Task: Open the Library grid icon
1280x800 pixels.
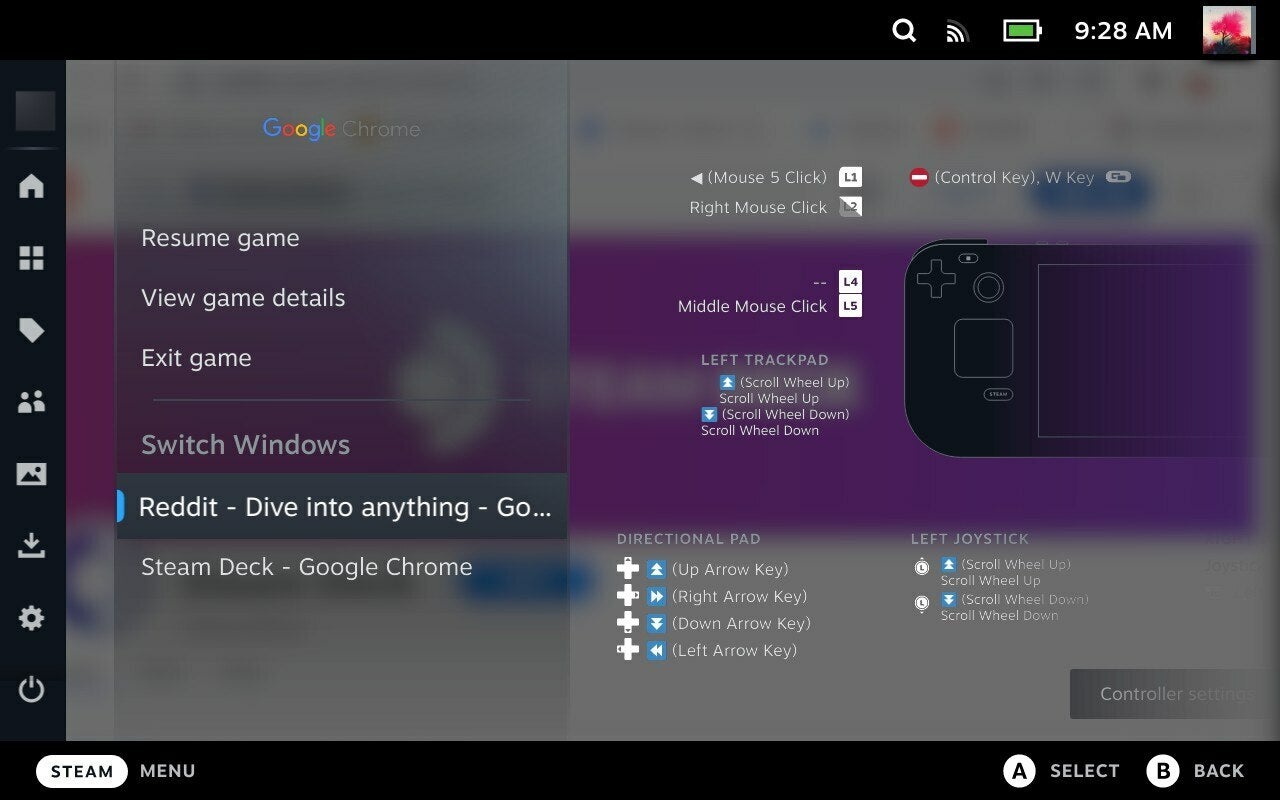Action: coord(32,258)
